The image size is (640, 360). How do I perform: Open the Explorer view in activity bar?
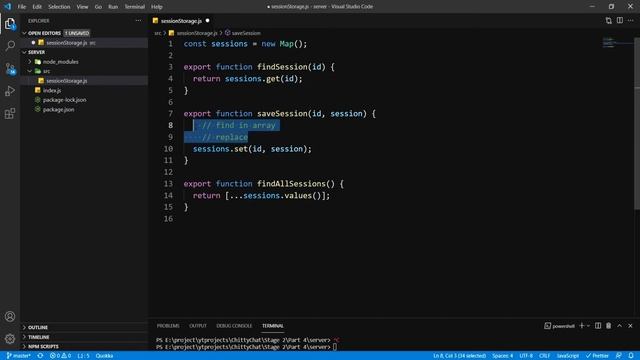click(x=10, y=24)
